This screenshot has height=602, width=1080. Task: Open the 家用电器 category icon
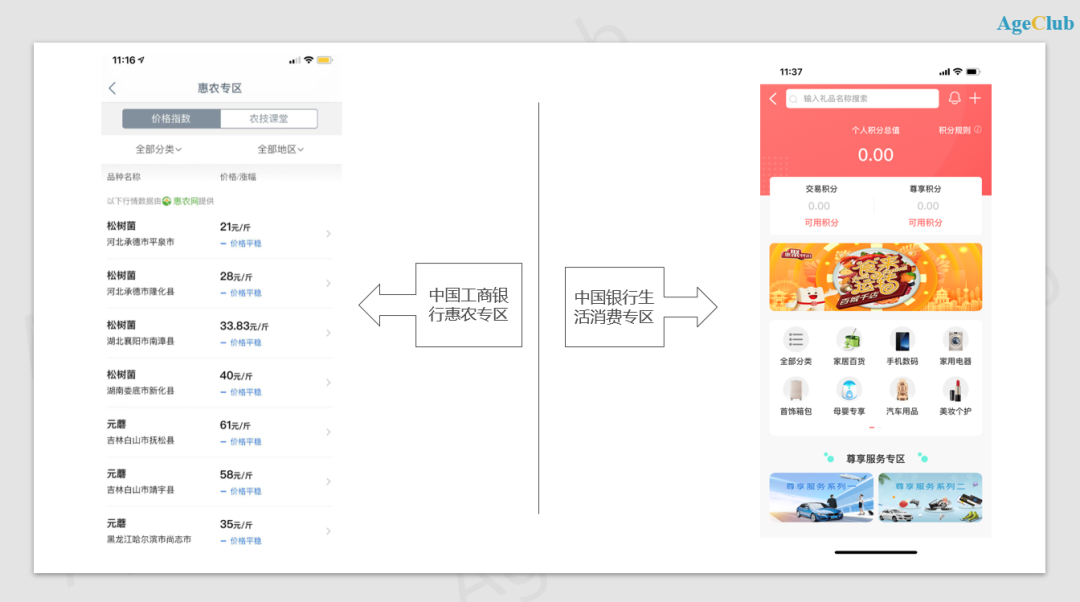click(955, 341)
